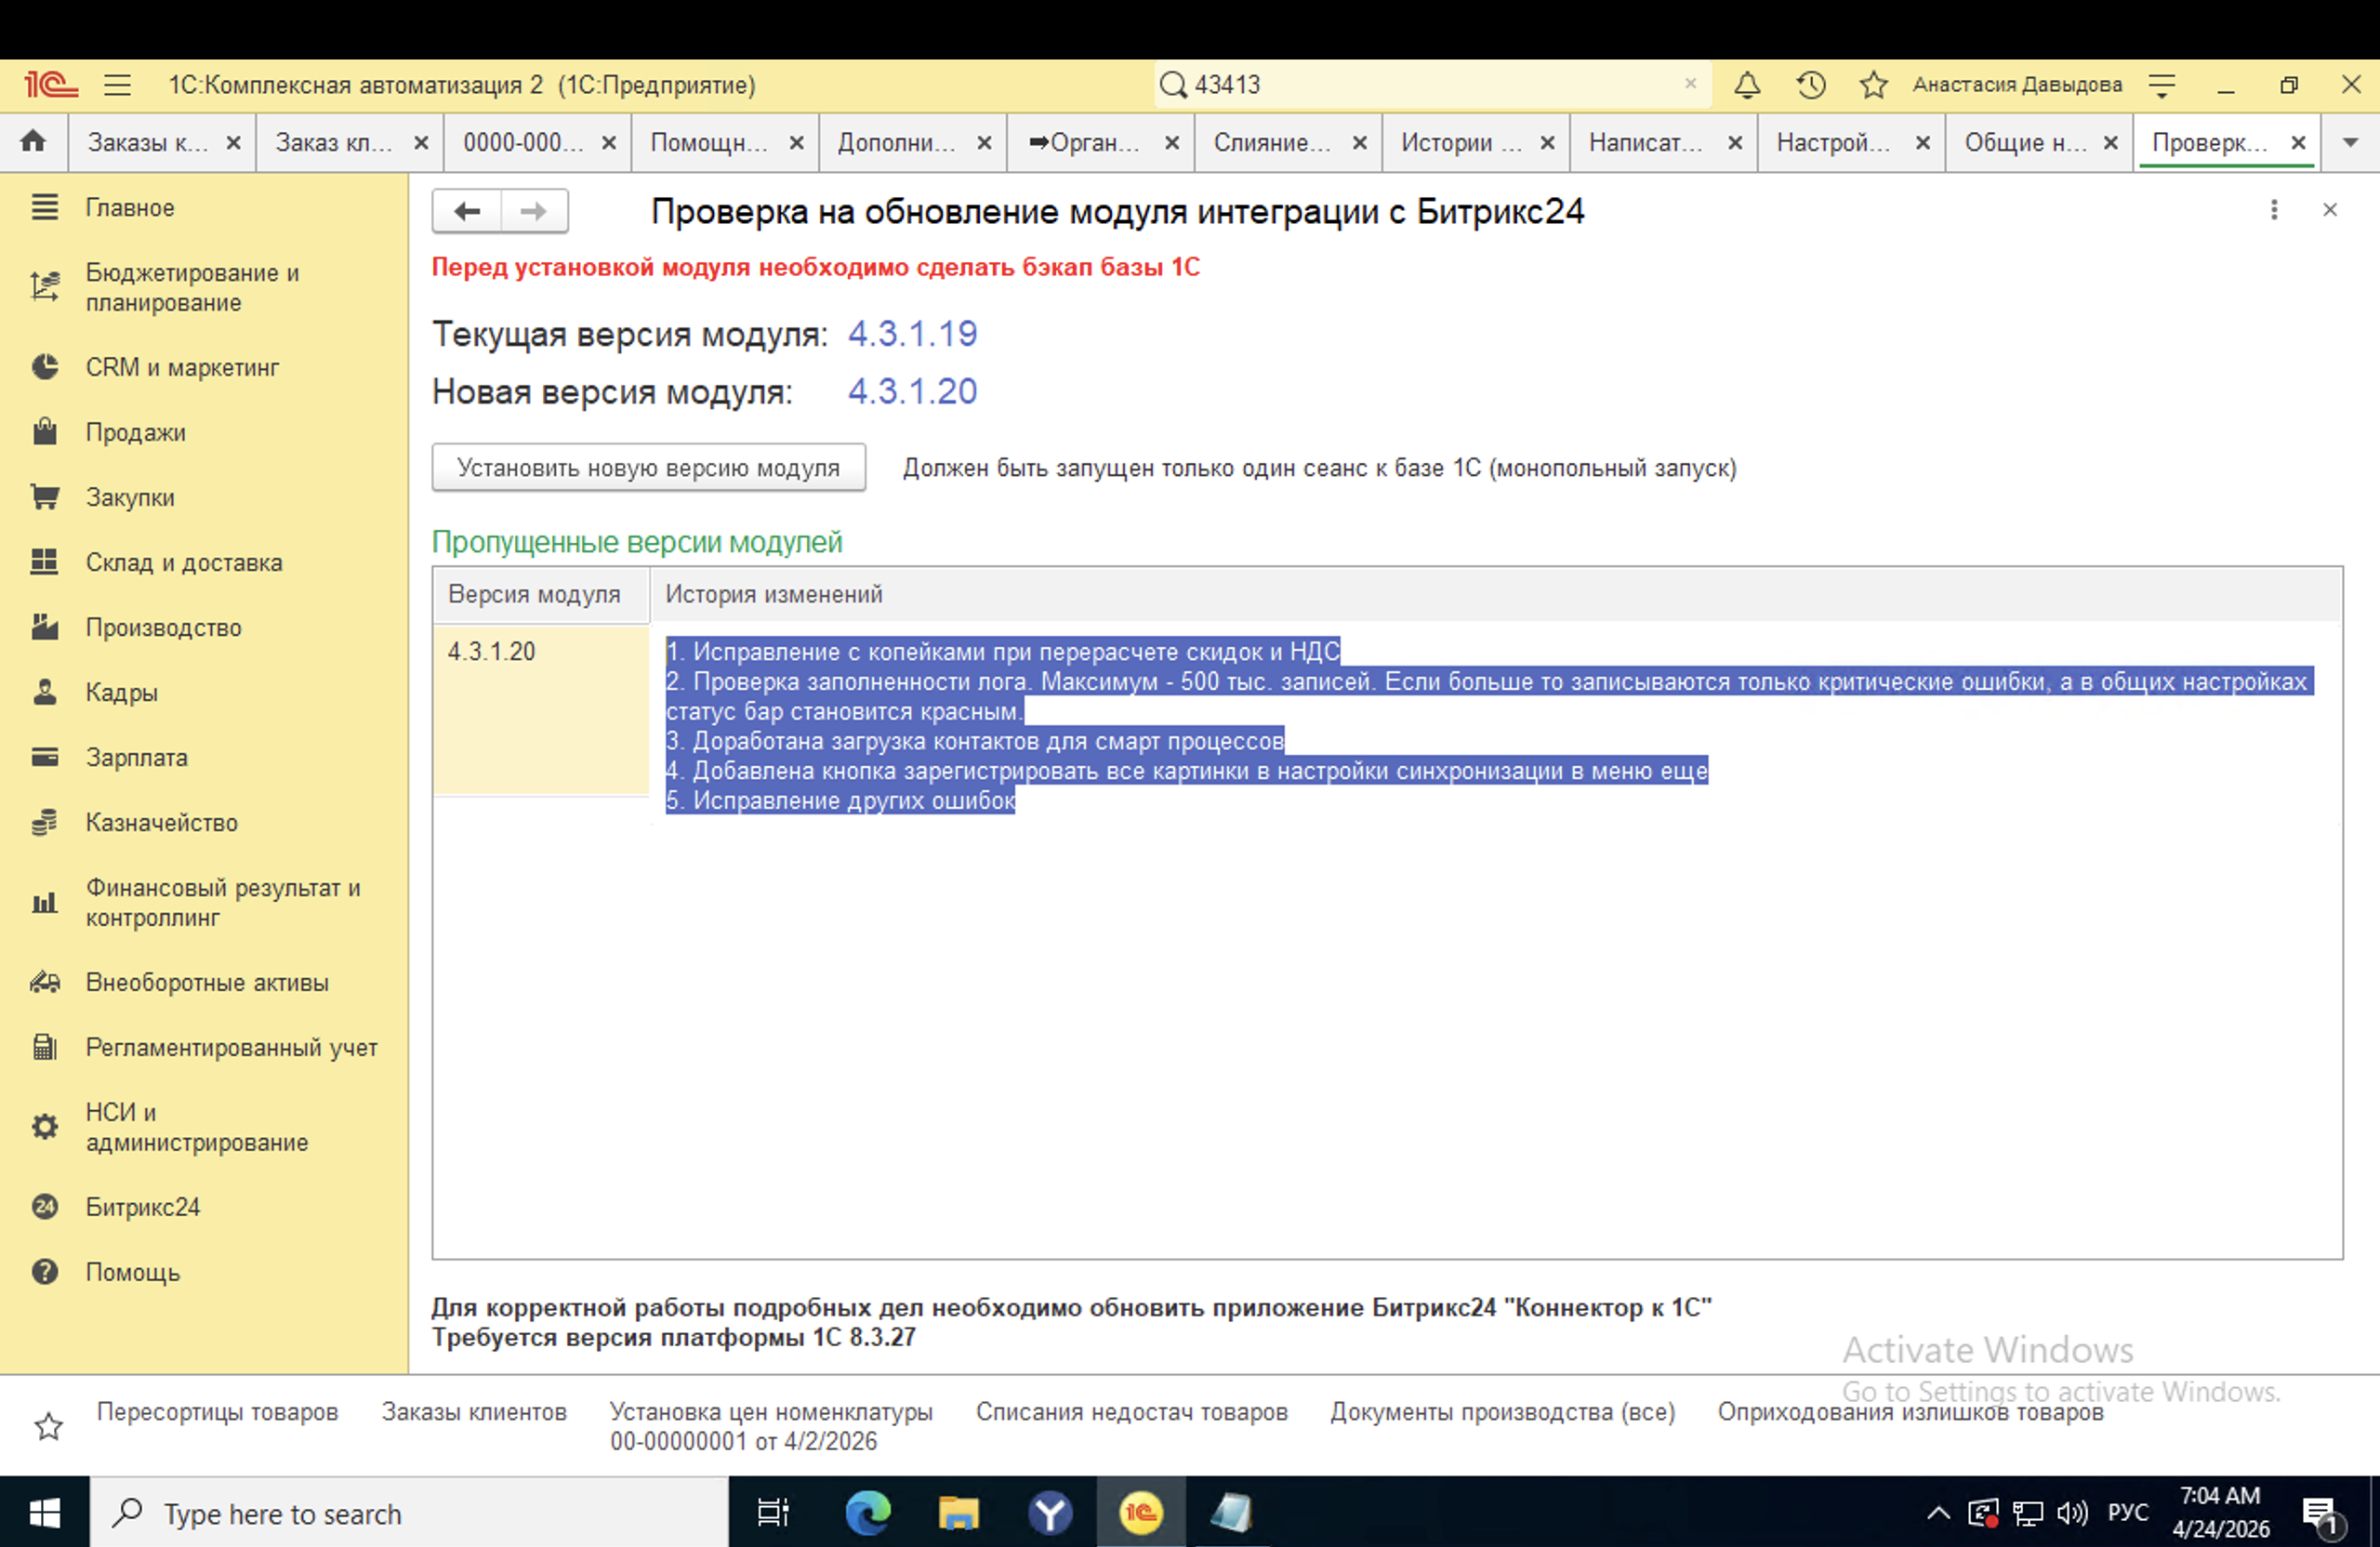
Task: Select the 4.3.1.20 module version cell
Action: pos(541,710)
